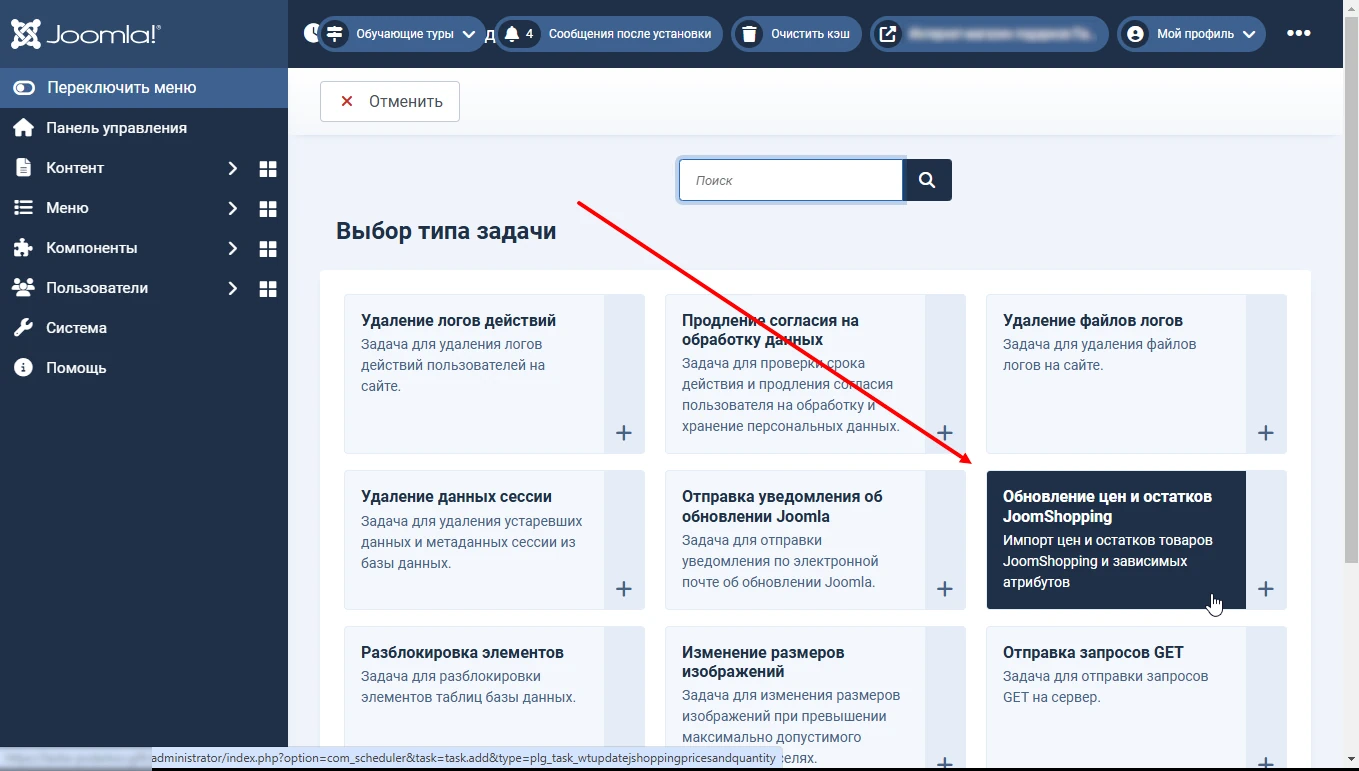
Task: Click the search magnifier button
Action: click(927, 180)
